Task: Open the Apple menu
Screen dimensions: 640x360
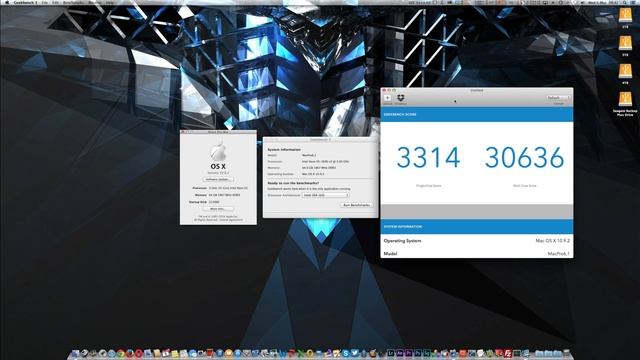Action: [7, 2]
